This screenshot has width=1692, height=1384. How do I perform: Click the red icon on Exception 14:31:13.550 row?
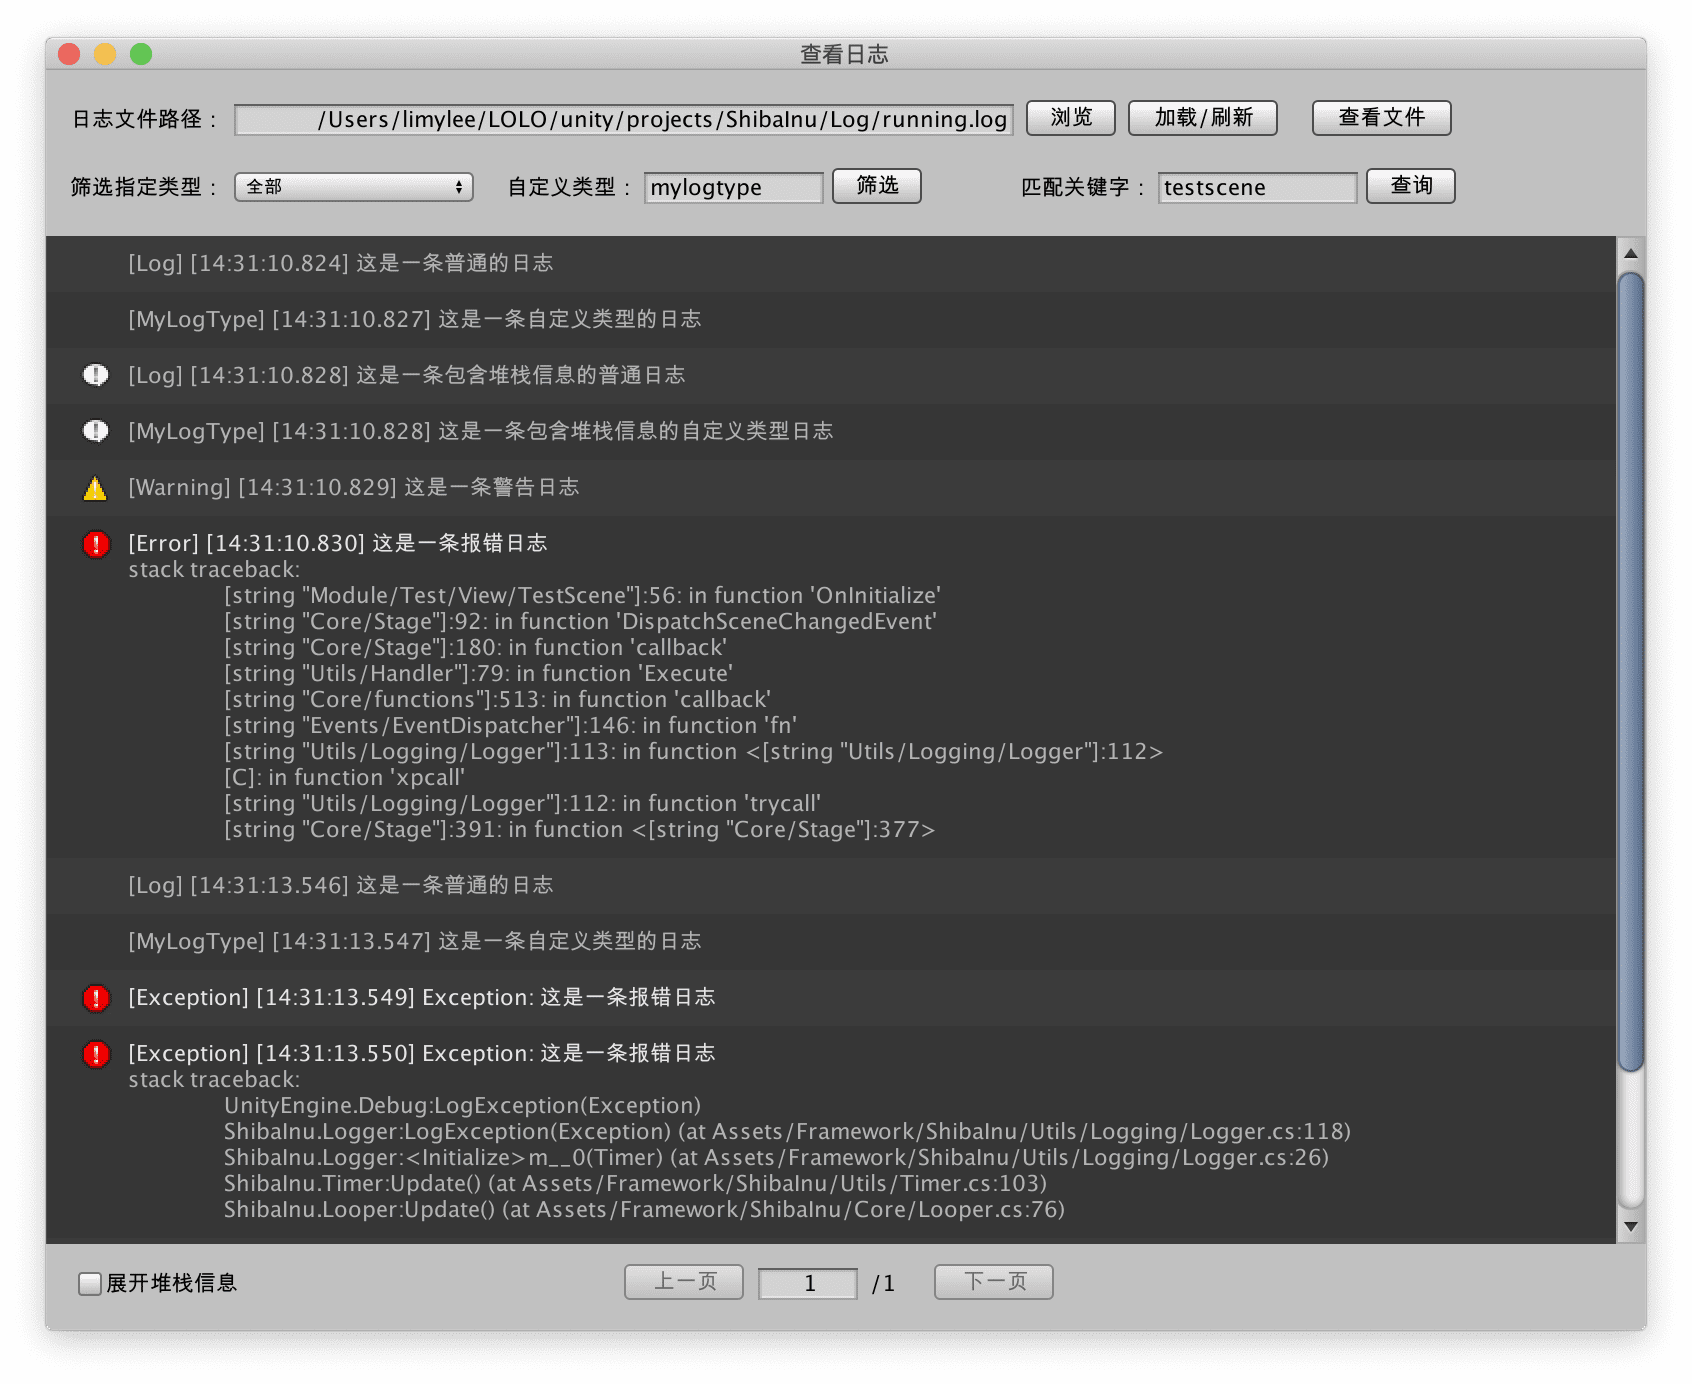click(95, 1054)
